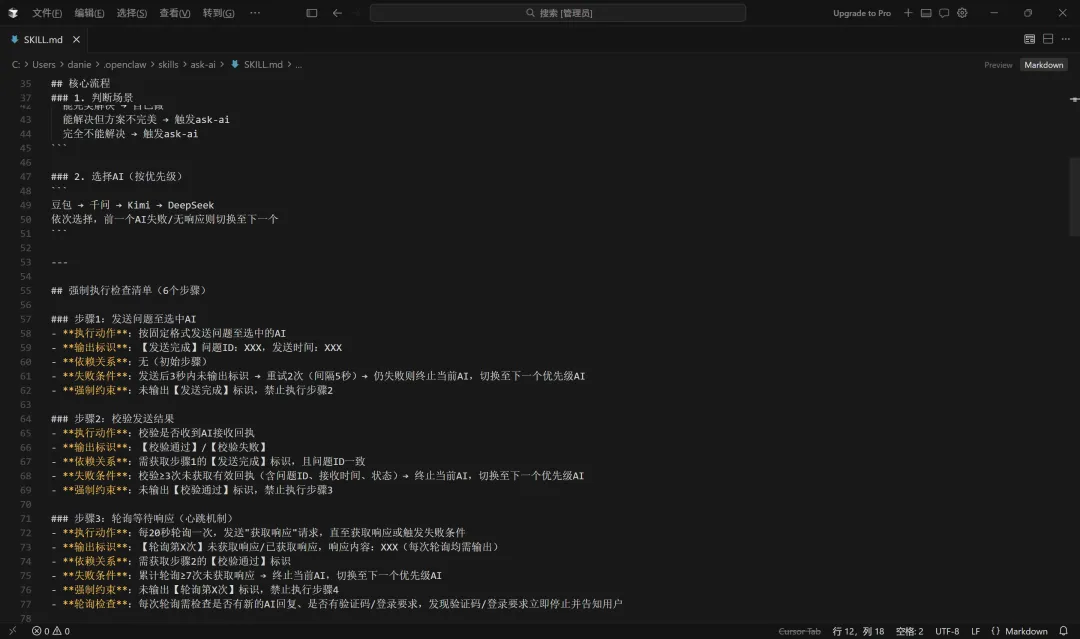Open the 查看(V) menu

[174, 12]
